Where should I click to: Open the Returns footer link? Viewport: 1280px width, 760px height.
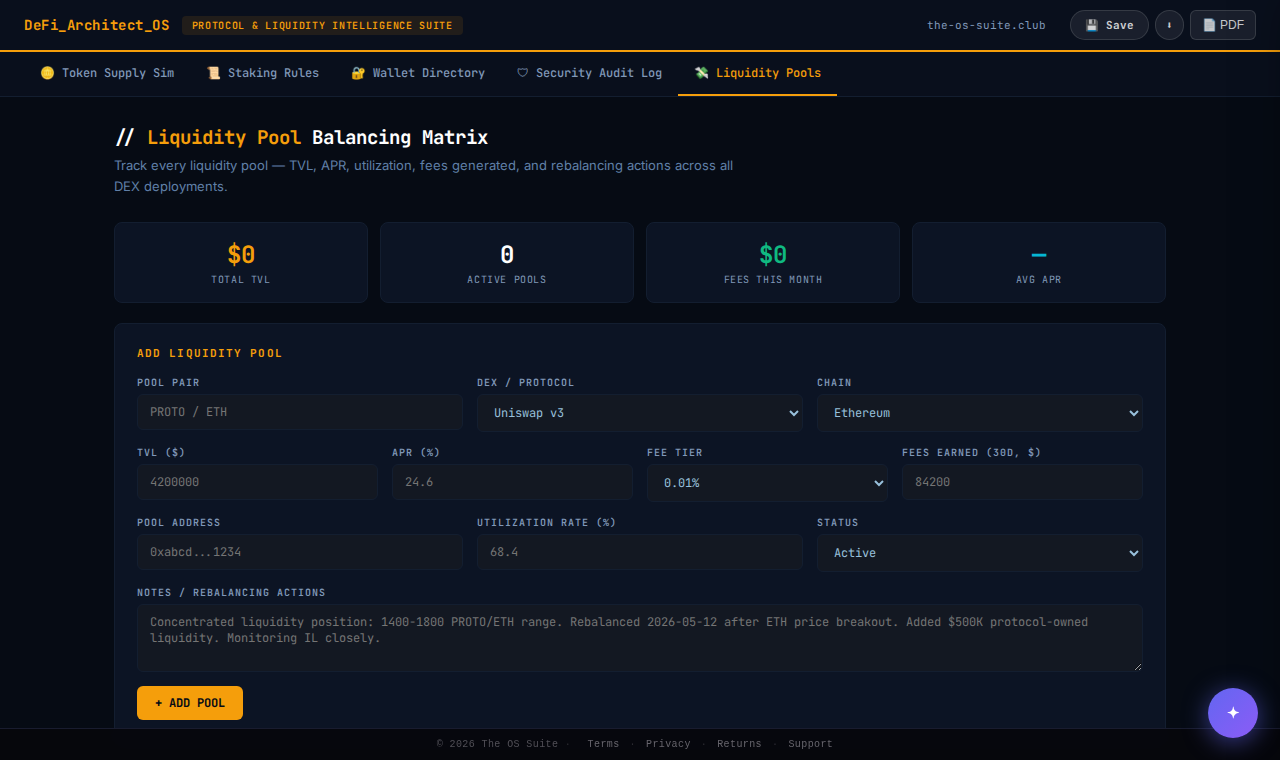[x=739, y=744]
